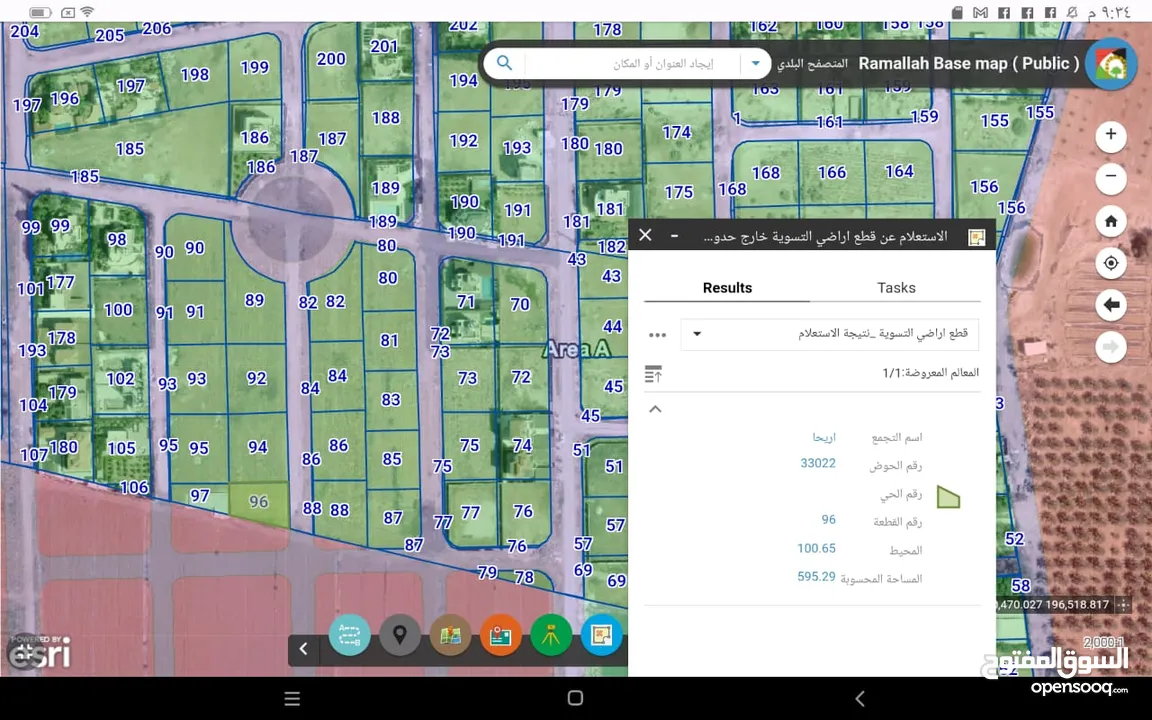Activate the my-location button
1152x720 pixels.
1111,263
